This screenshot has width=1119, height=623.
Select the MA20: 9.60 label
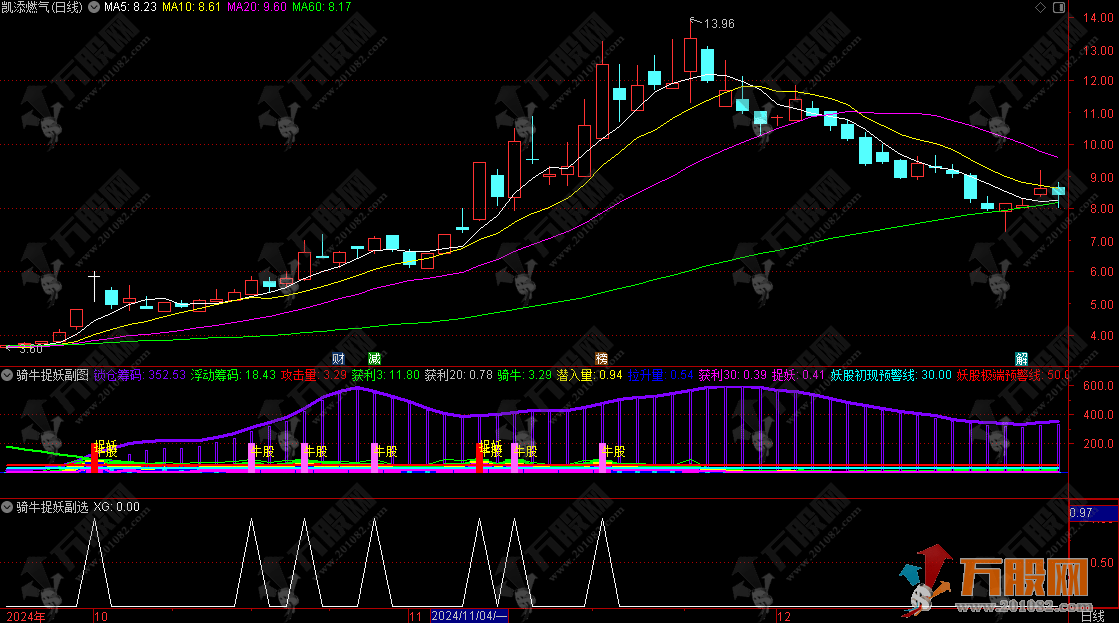pyautogui.click(x=257, y=7)
